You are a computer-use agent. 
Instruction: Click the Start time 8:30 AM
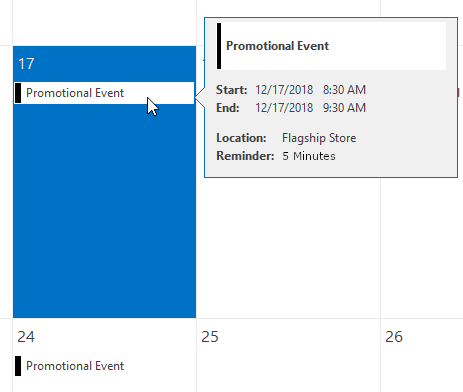(344, 90)
